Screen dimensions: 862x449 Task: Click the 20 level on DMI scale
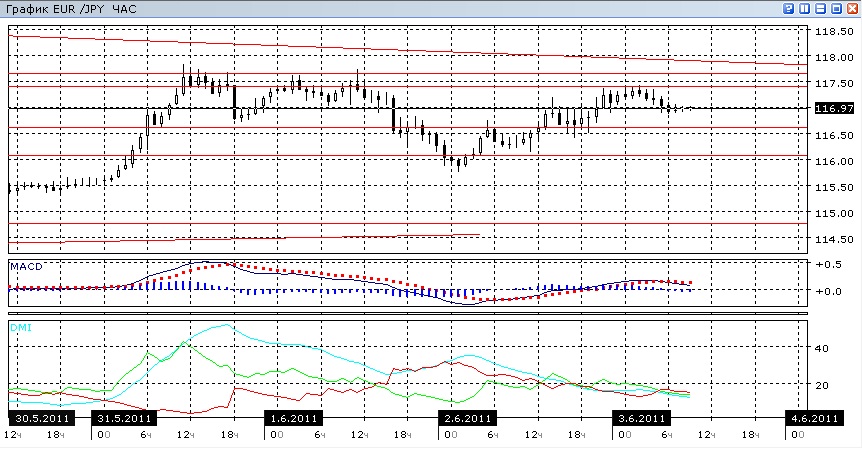(822, 386)
